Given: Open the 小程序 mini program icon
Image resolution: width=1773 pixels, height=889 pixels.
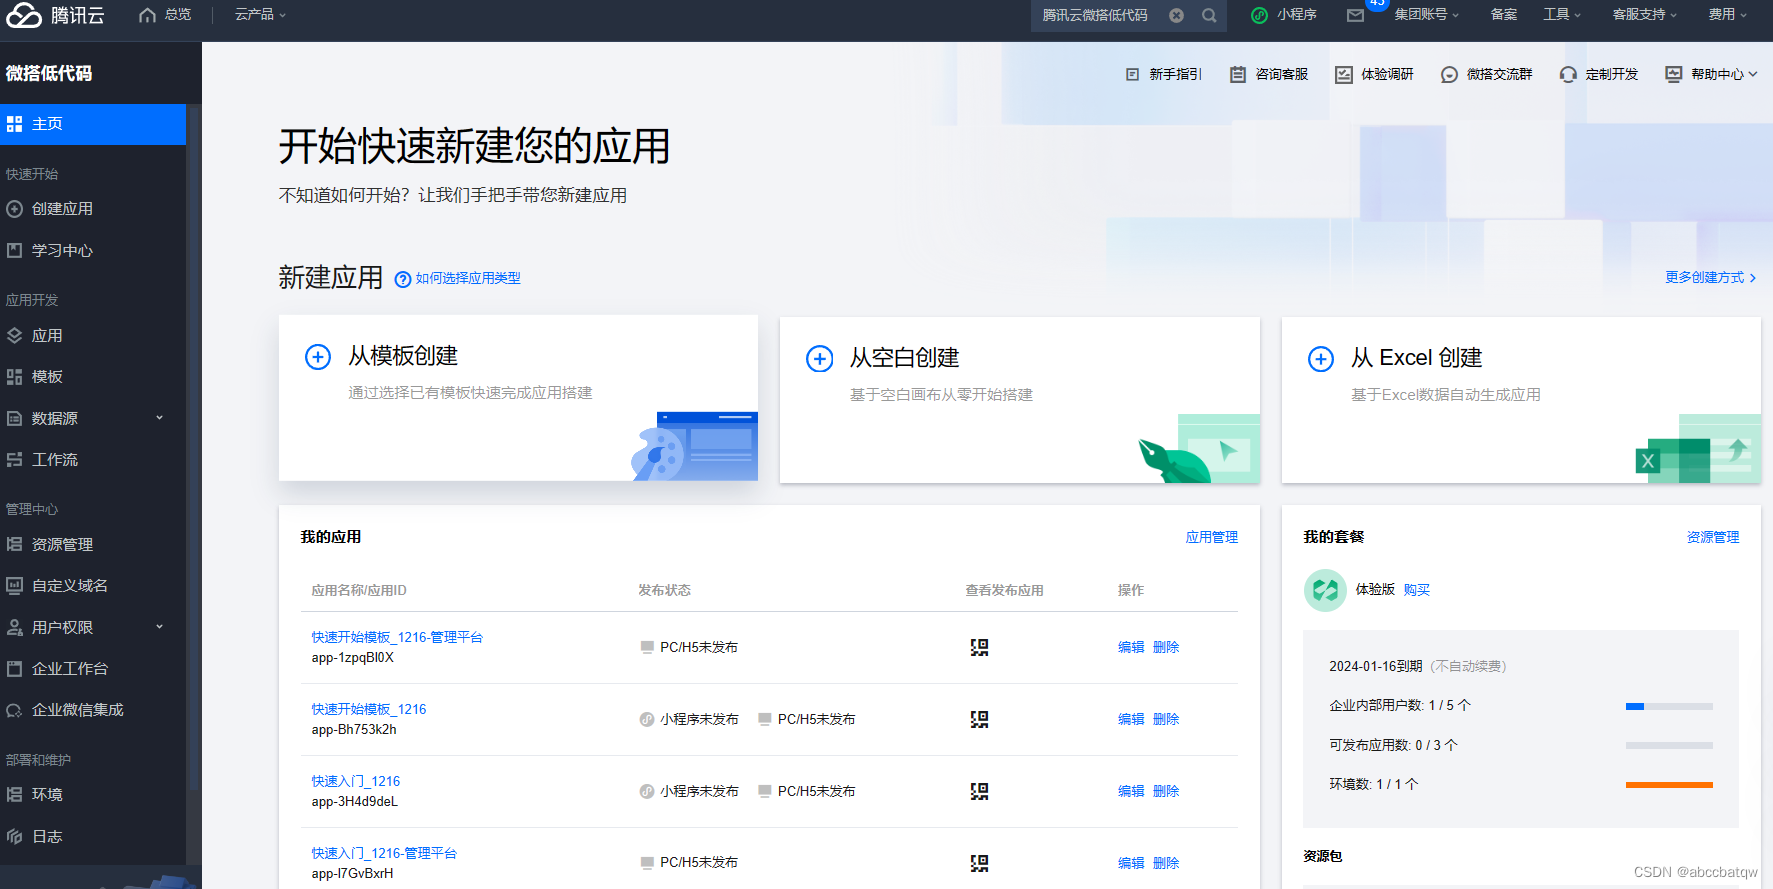Looking at the screenshot, I should pos(1260,15).
